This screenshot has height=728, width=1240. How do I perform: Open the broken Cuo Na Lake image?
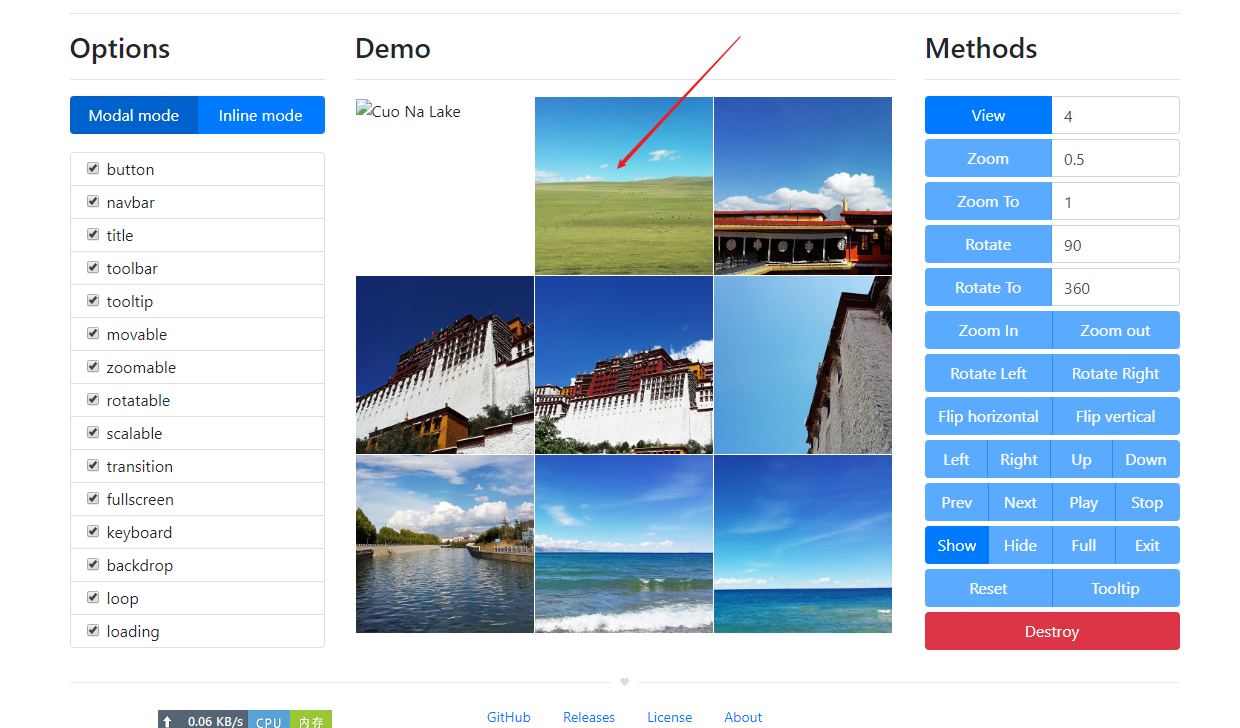(x=409, y=111)
